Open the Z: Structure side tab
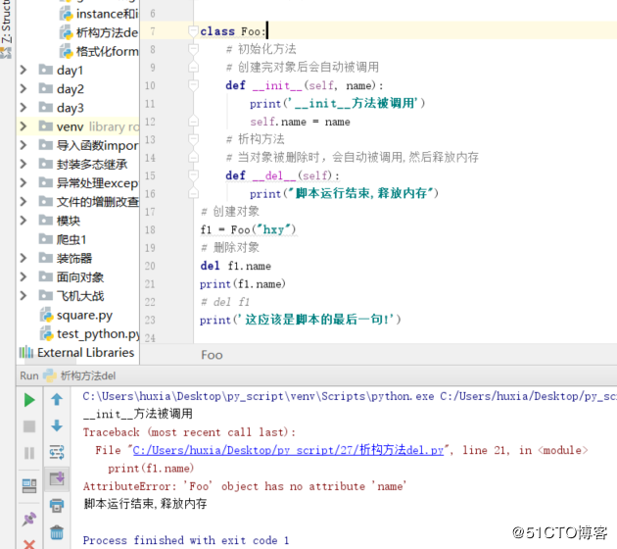617x549 pixels. point(6,22)
